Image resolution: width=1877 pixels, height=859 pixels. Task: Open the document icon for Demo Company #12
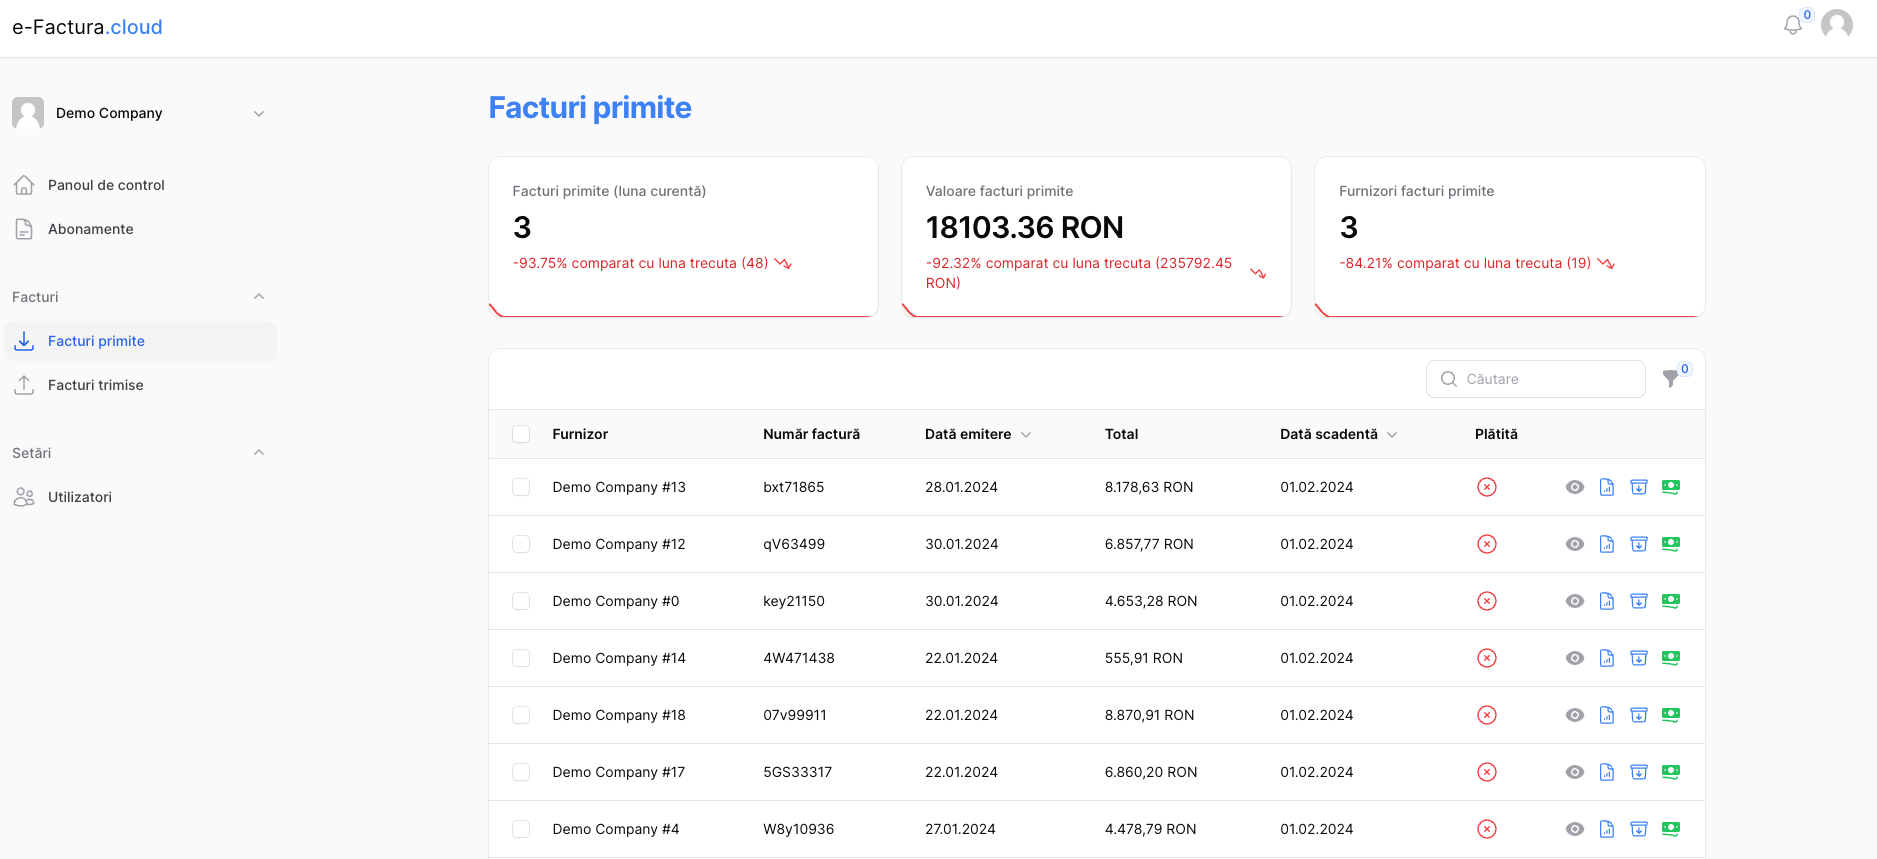1607,544
